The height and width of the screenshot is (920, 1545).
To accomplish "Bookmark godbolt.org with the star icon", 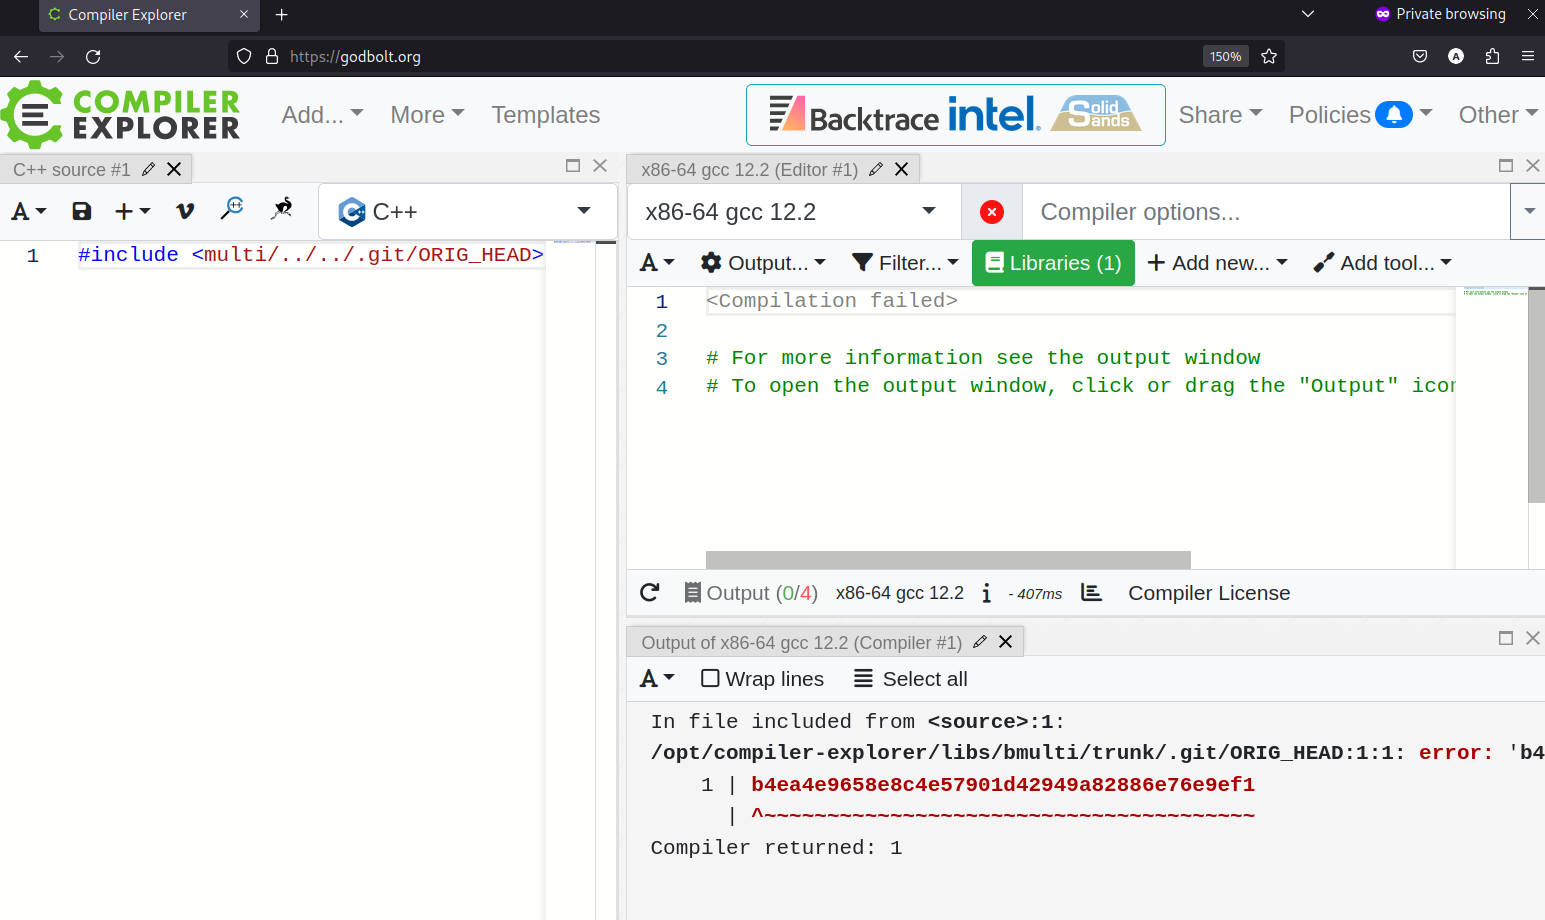I will [x=1269, y=56].
